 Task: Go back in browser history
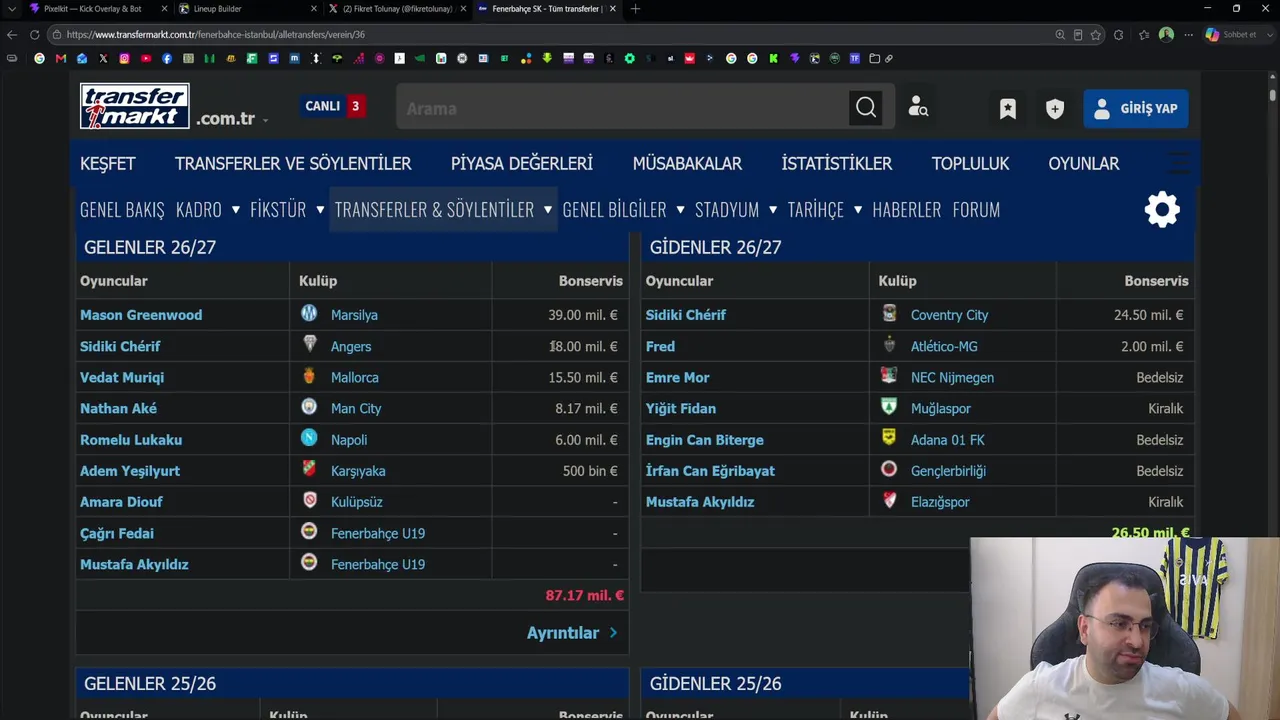12,34
